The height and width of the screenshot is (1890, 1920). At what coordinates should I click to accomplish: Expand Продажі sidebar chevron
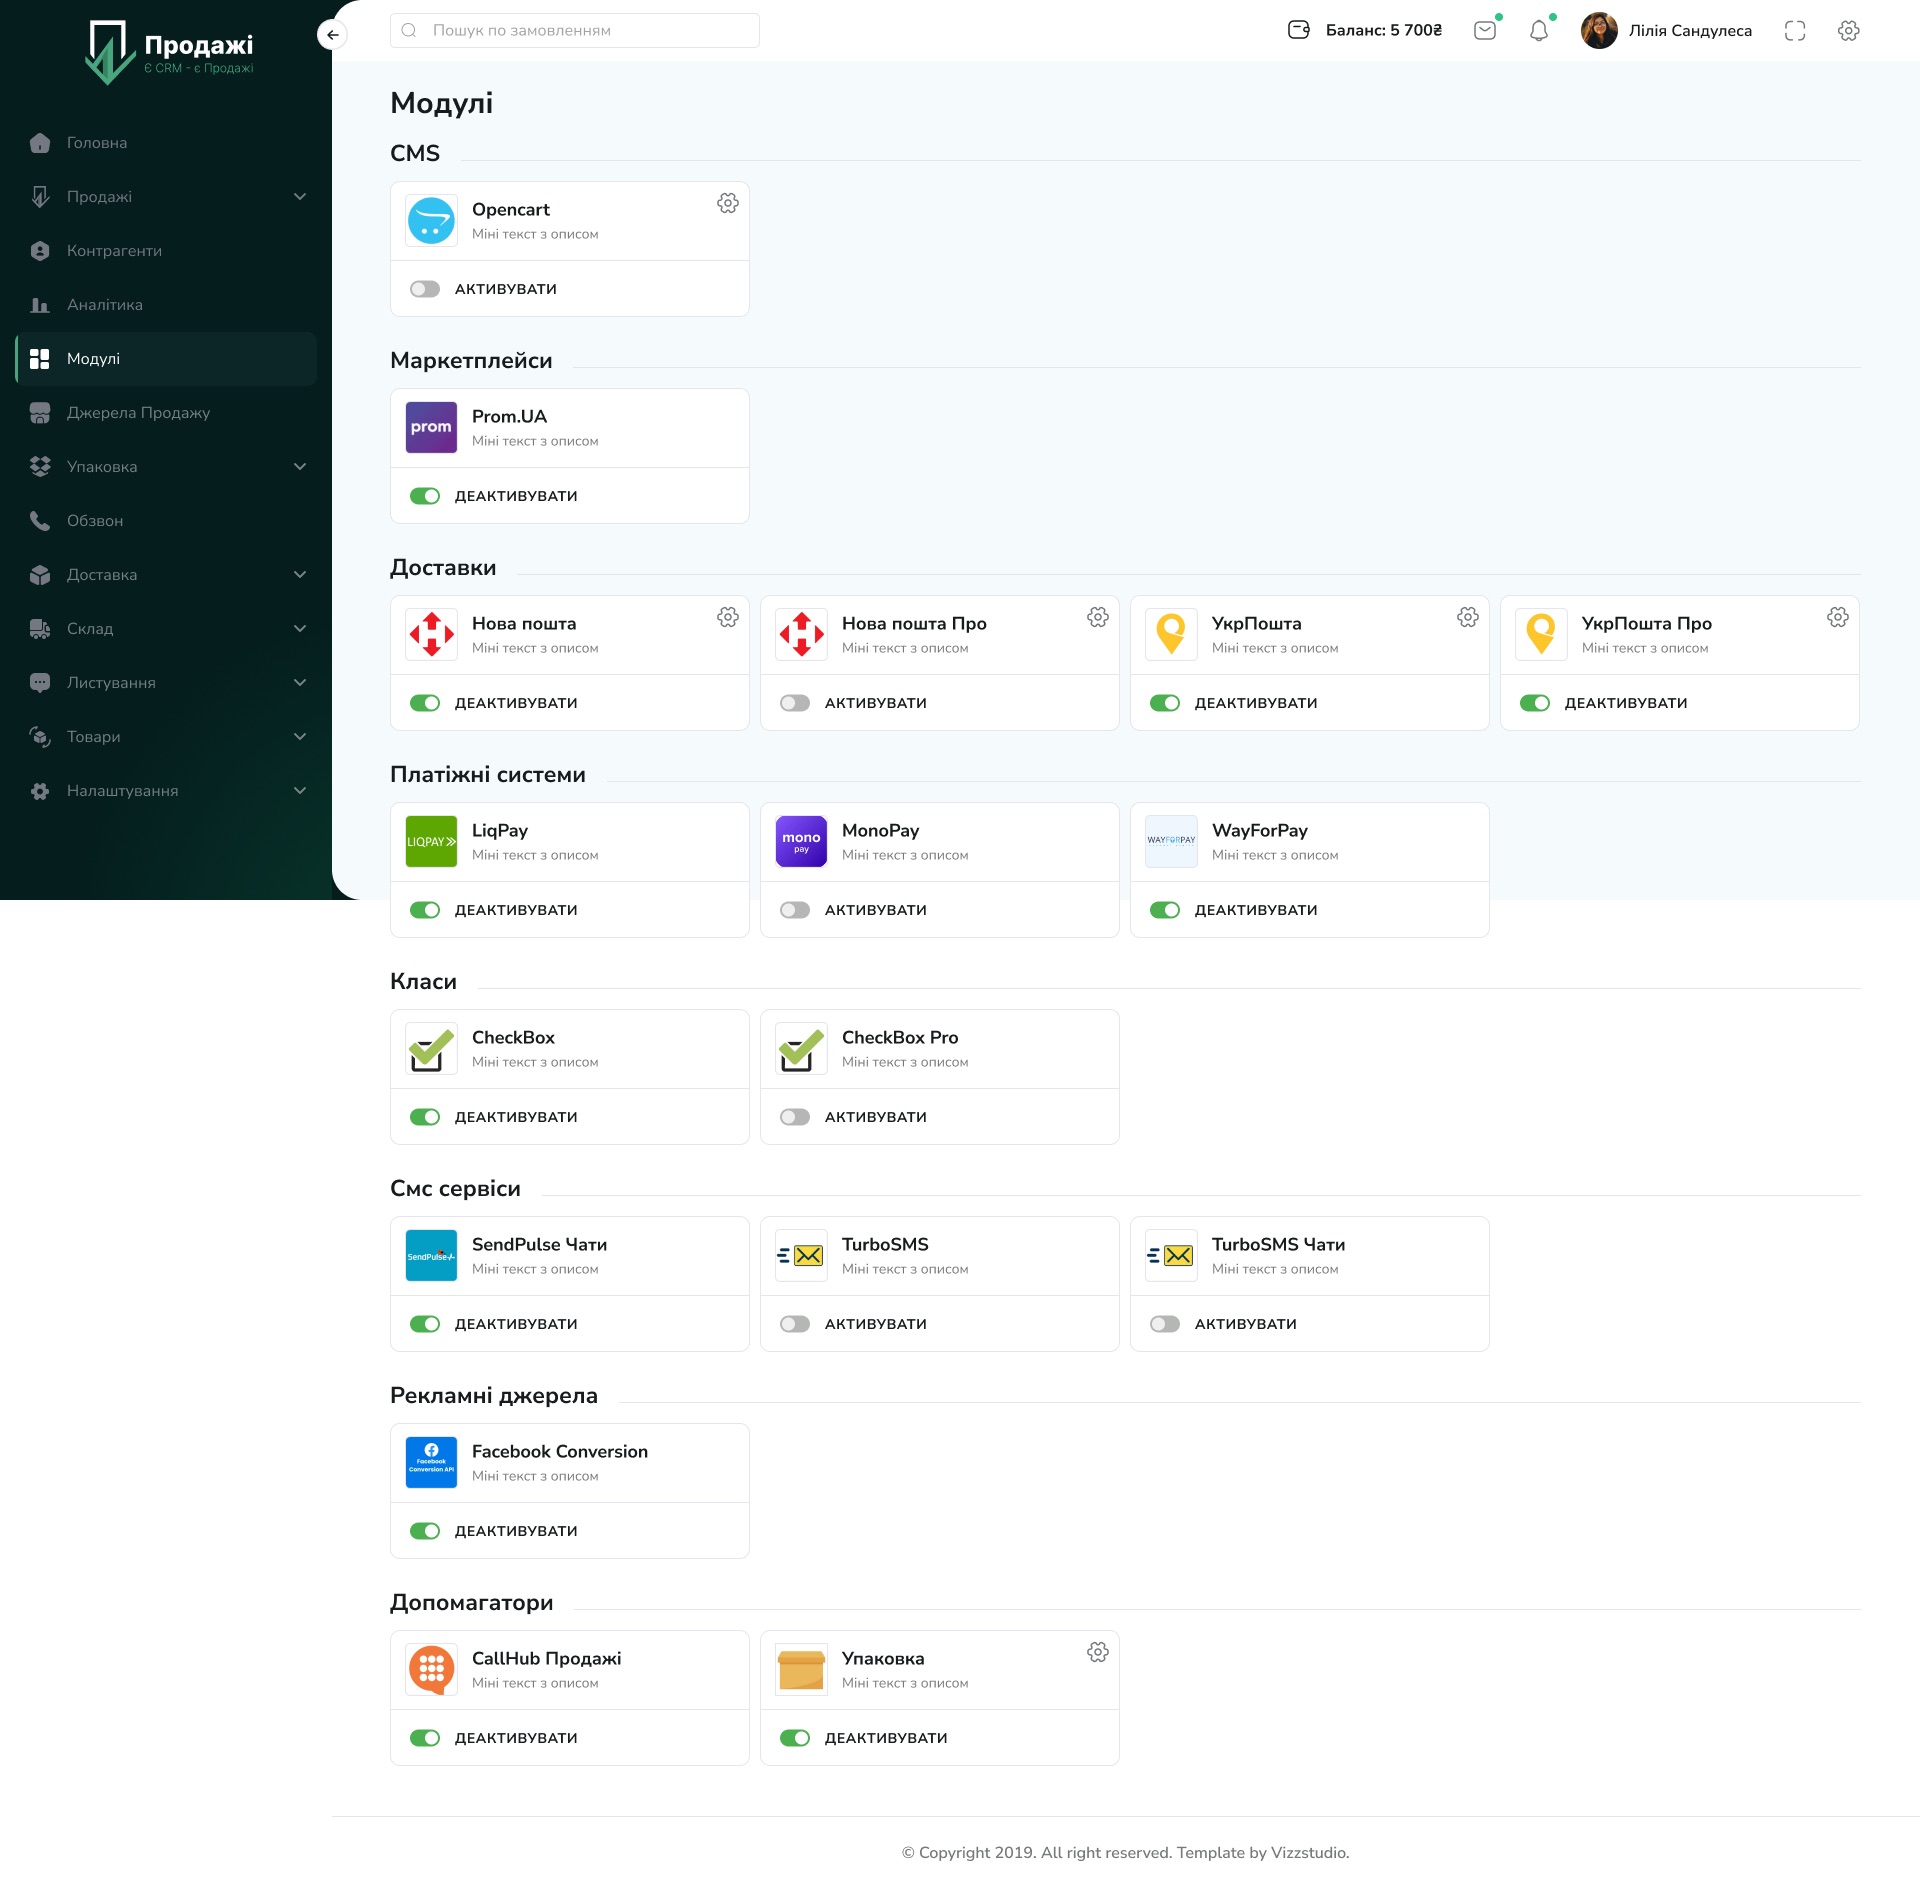tap(300, 197)
